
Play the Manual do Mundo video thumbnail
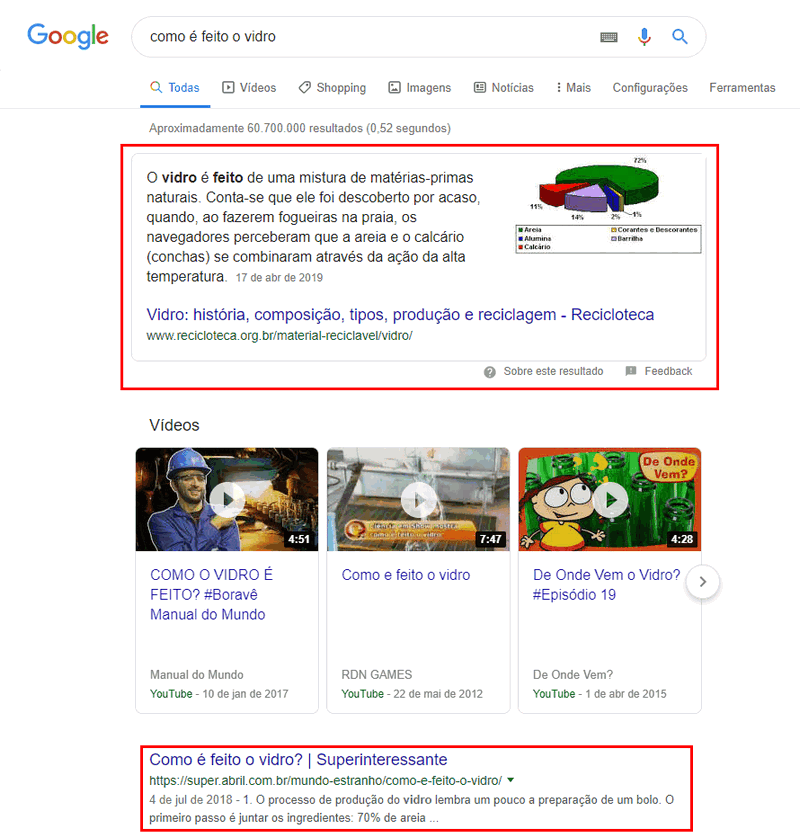[x=227, y=499]
